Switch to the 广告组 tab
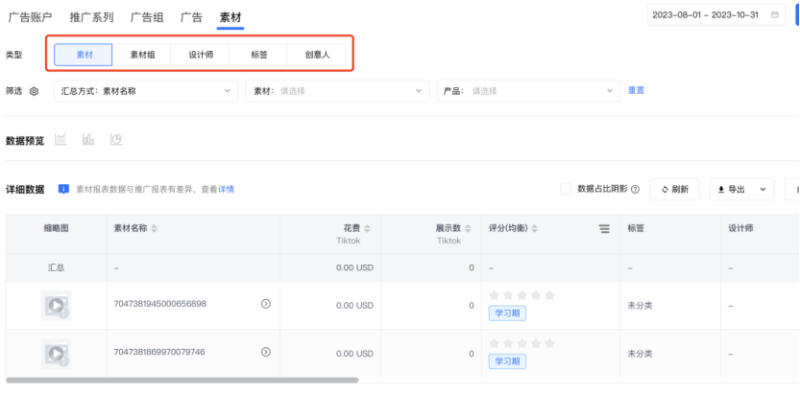 [x=147, y=17]
